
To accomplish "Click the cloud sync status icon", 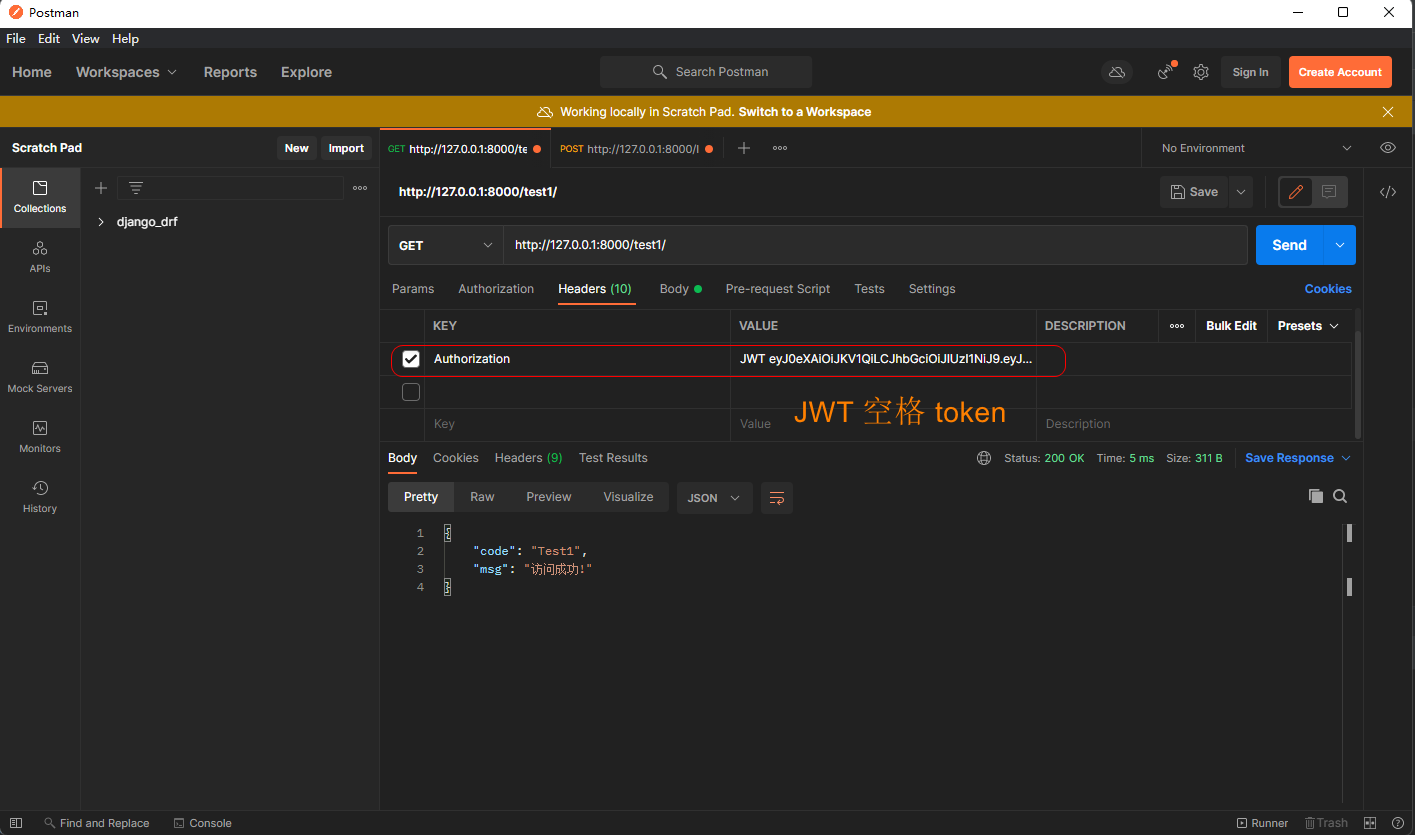I will [1117, 72].
